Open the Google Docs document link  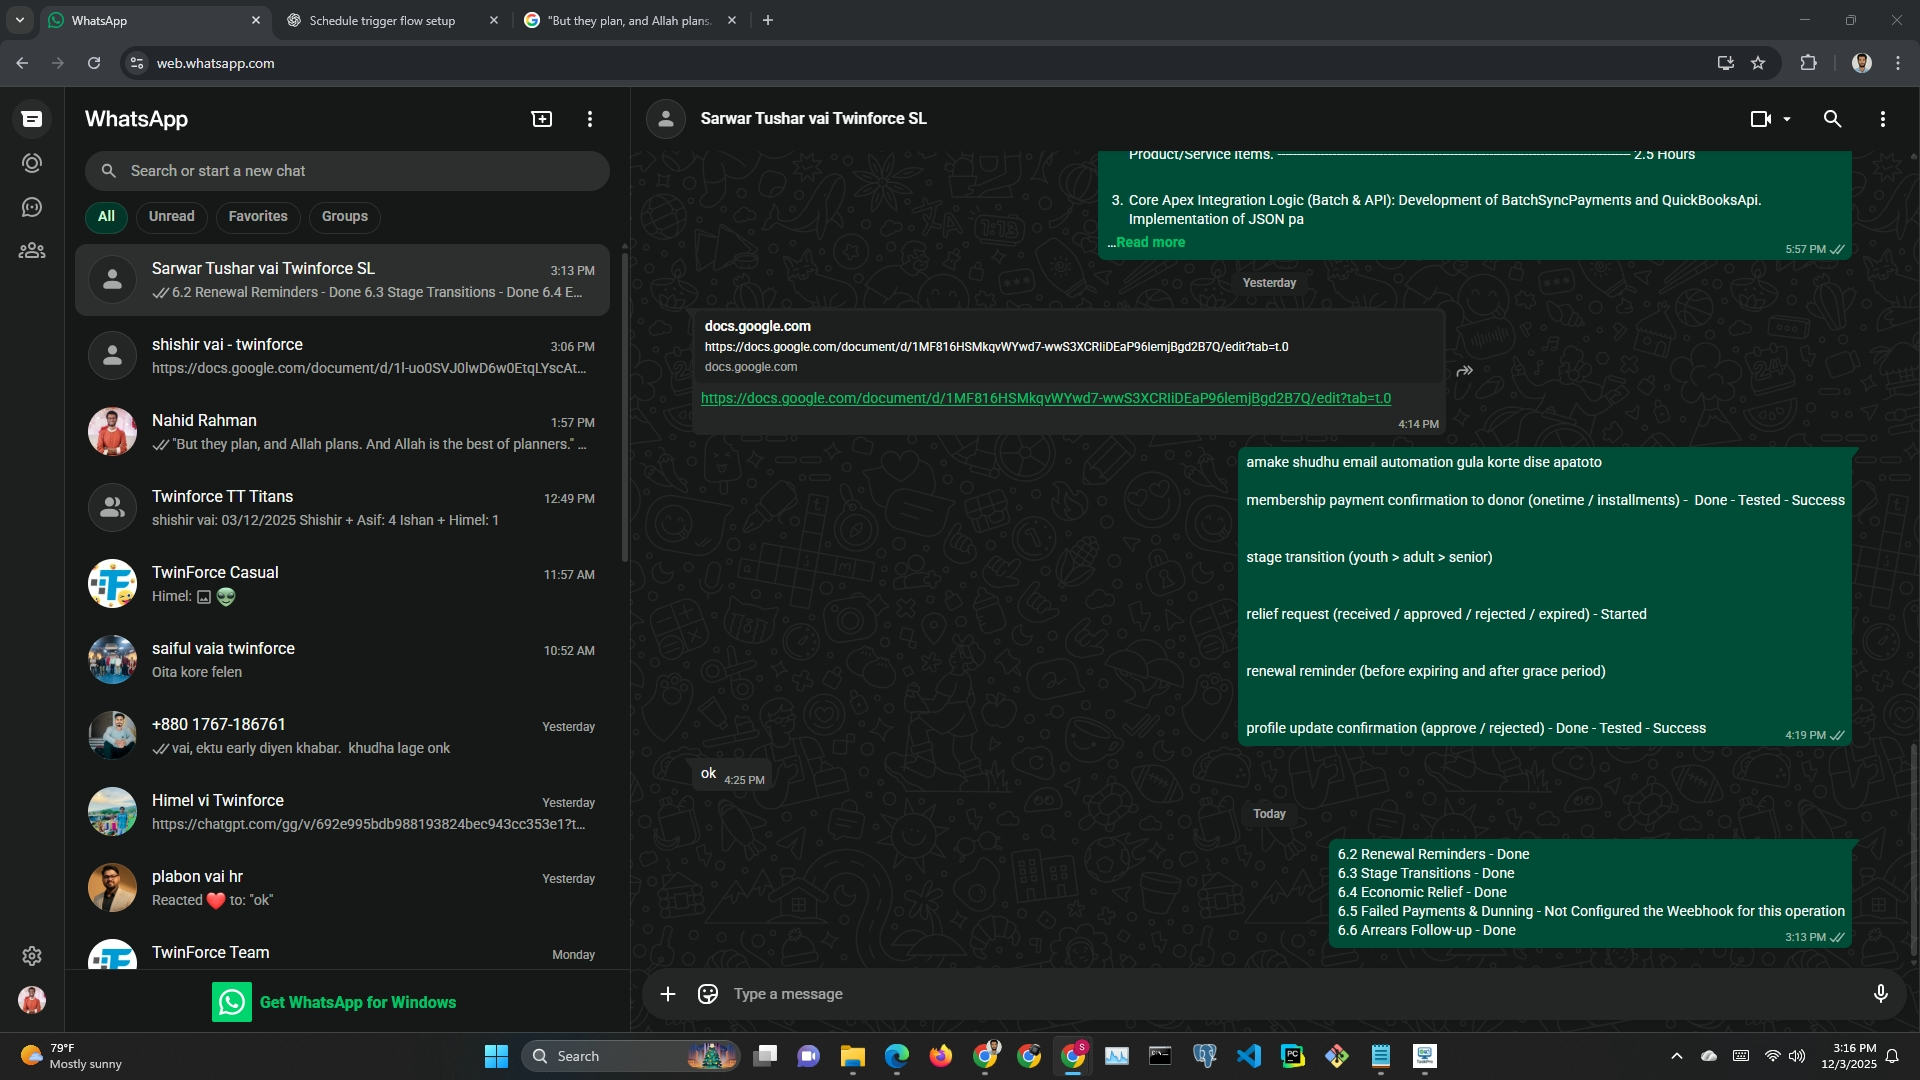1045,398
